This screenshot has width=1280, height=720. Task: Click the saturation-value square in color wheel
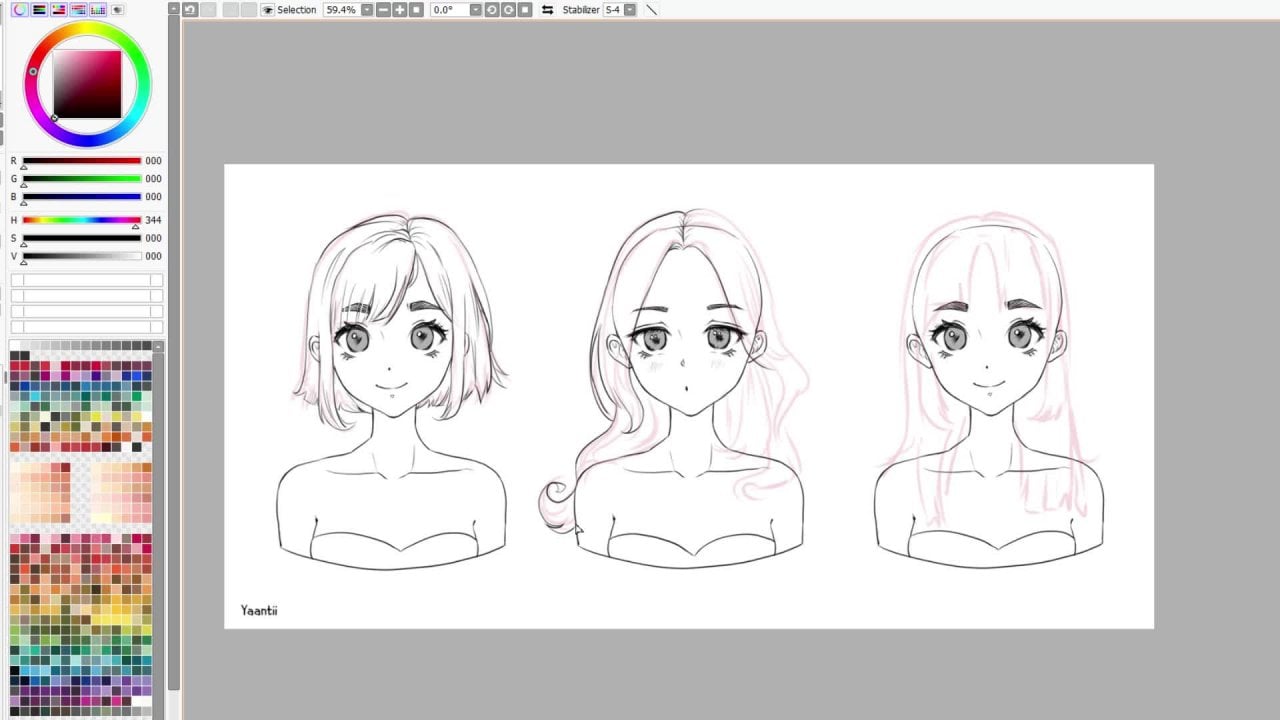[x=87, y=85]
